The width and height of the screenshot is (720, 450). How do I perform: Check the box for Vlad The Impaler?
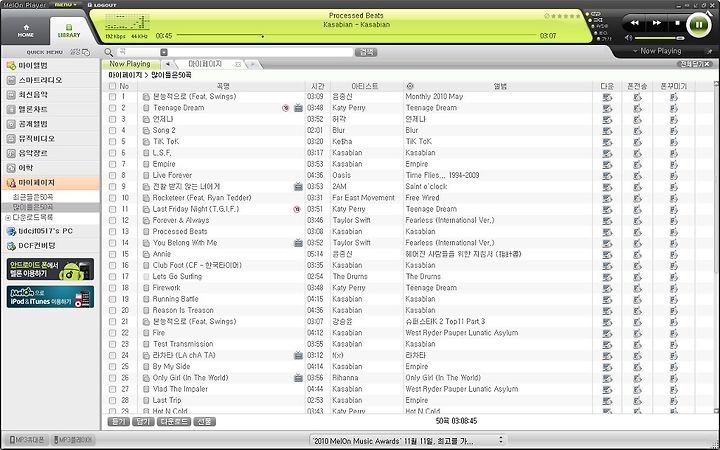click(x=112, y=389)
